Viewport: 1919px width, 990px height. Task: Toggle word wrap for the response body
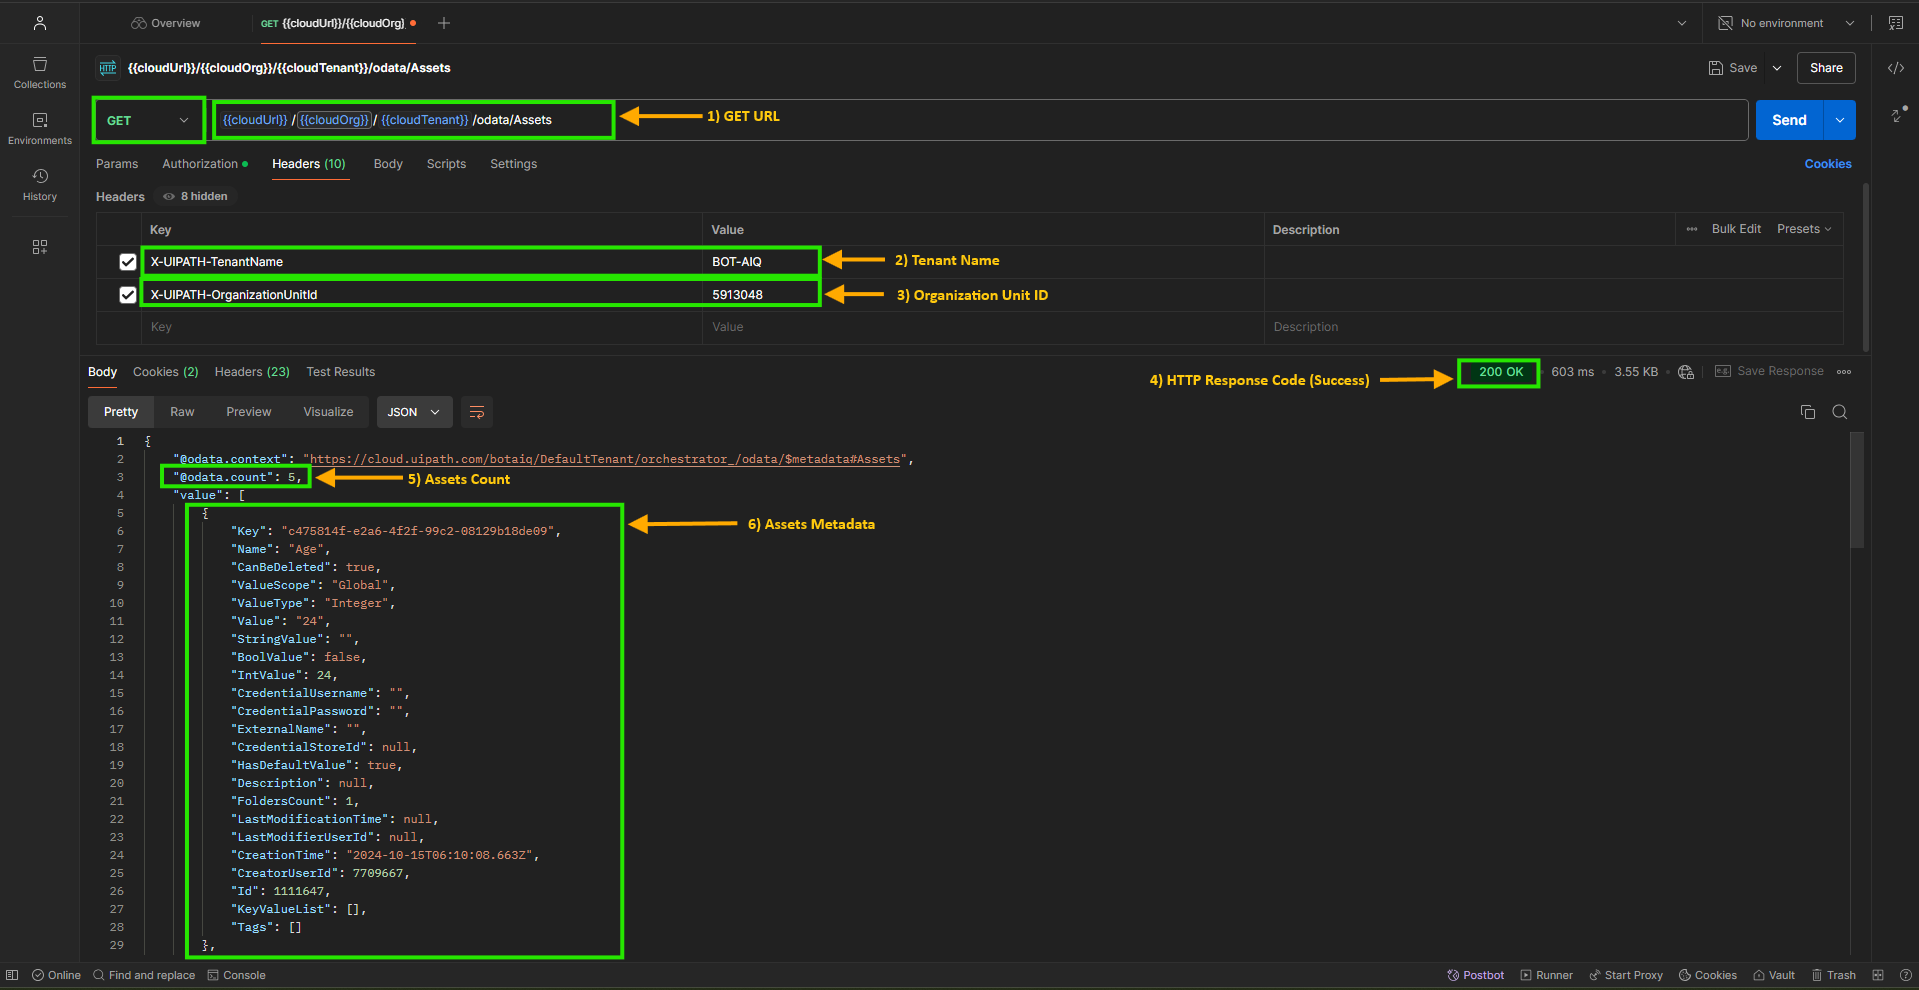[477, 412]
